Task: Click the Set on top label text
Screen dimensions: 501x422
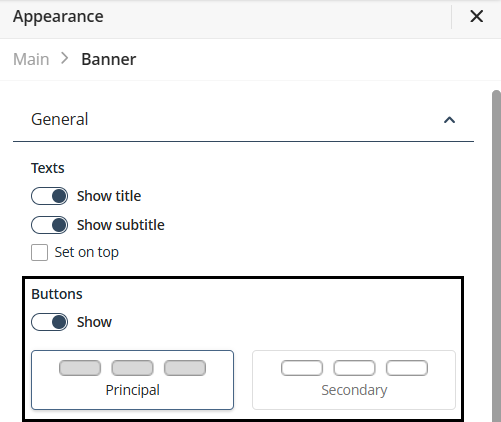Action: 87,252
